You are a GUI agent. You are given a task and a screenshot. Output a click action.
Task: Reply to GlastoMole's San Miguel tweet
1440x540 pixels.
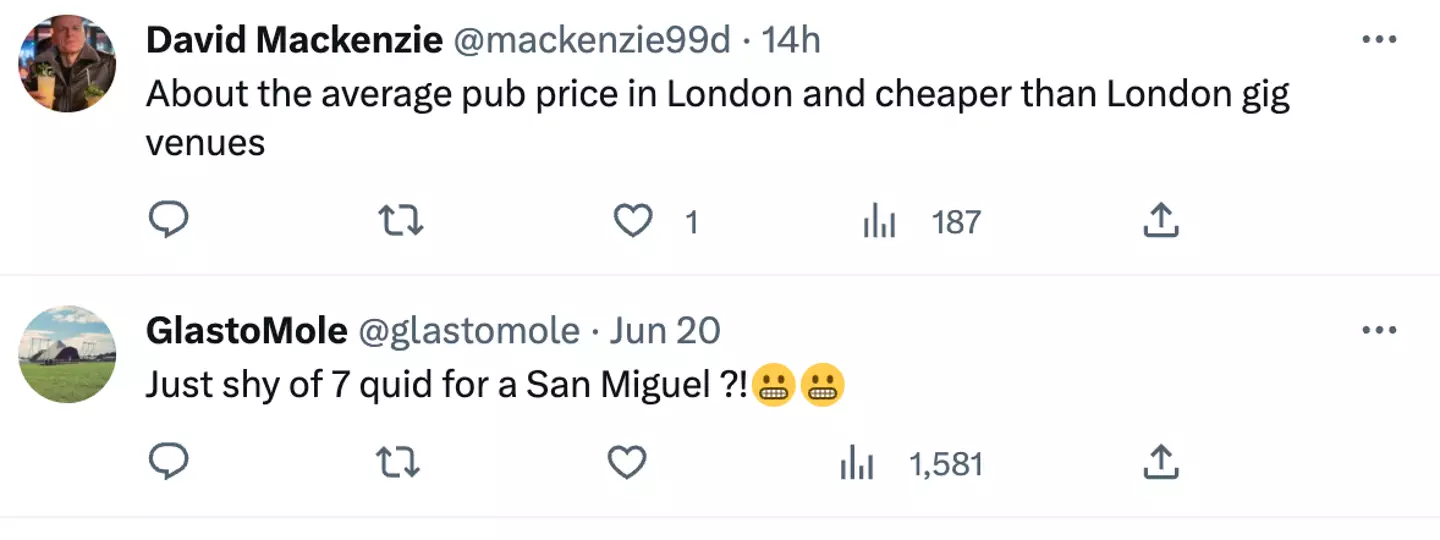tap(169, 463)
